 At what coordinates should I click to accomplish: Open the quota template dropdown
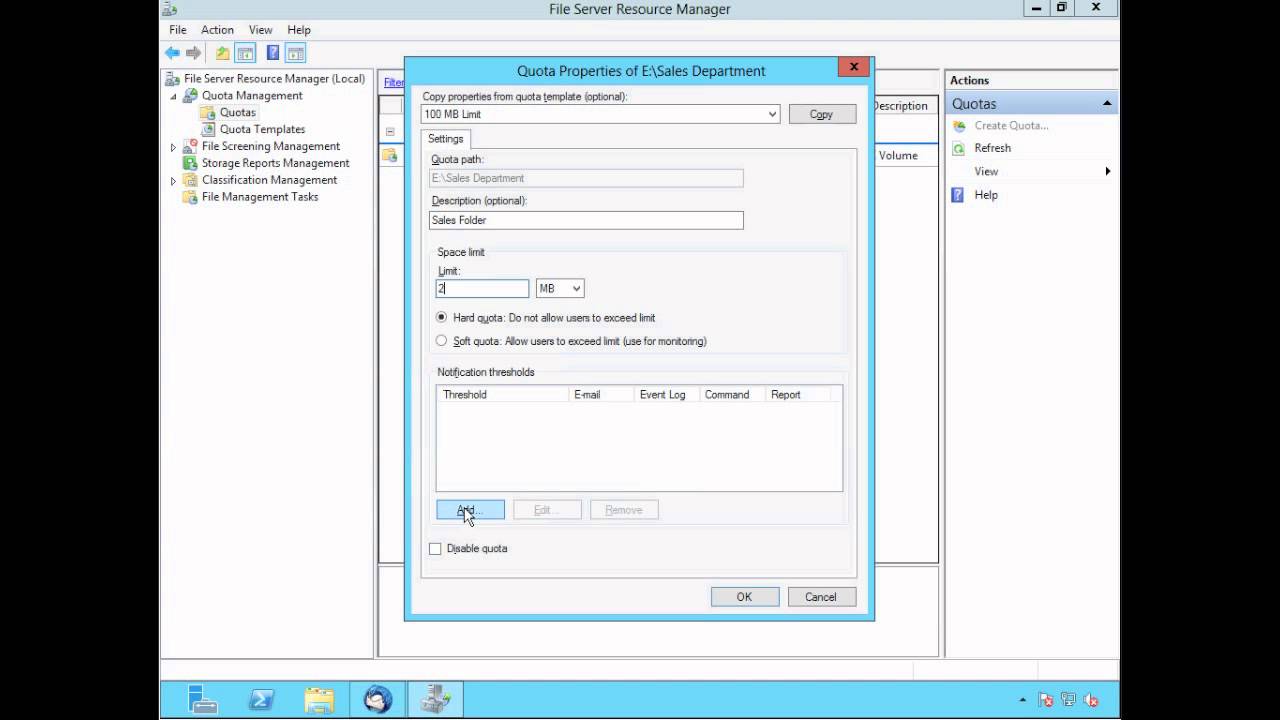(x=772, y=114)
